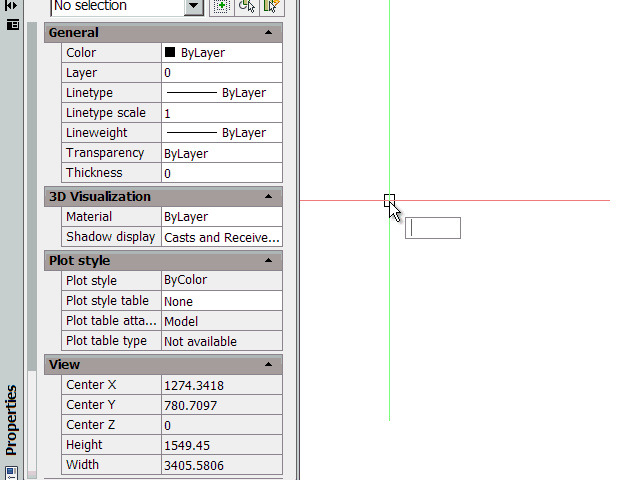Collapse the 3D Visualization section
The width and height of the screenshot is (640, 480).
(268, 197)
